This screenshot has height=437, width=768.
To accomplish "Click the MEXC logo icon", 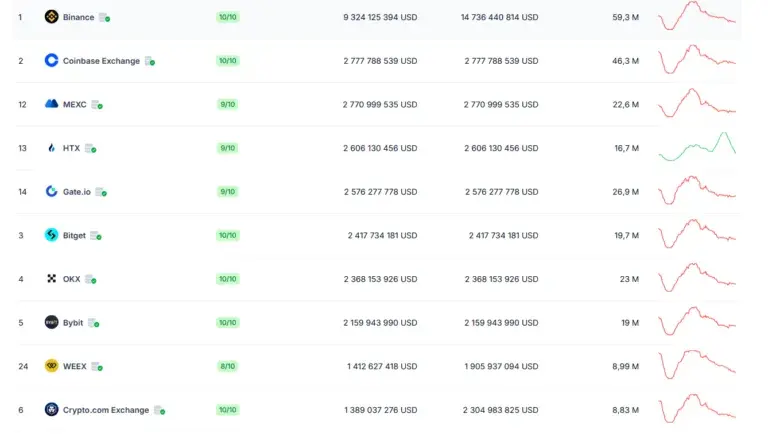I will tap(51, 104).
